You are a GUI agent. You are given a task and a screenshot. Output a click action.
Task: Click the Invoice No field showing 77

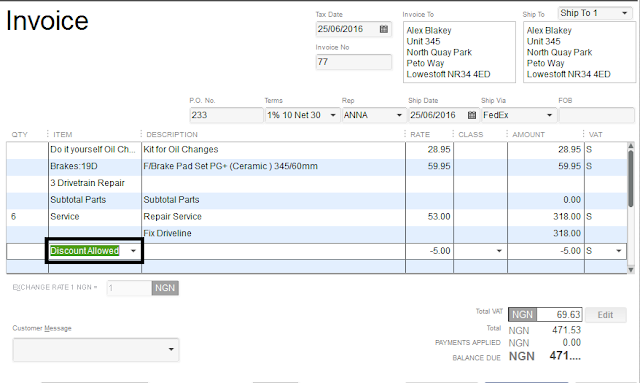pyautogui.click(x=353, y=62)
